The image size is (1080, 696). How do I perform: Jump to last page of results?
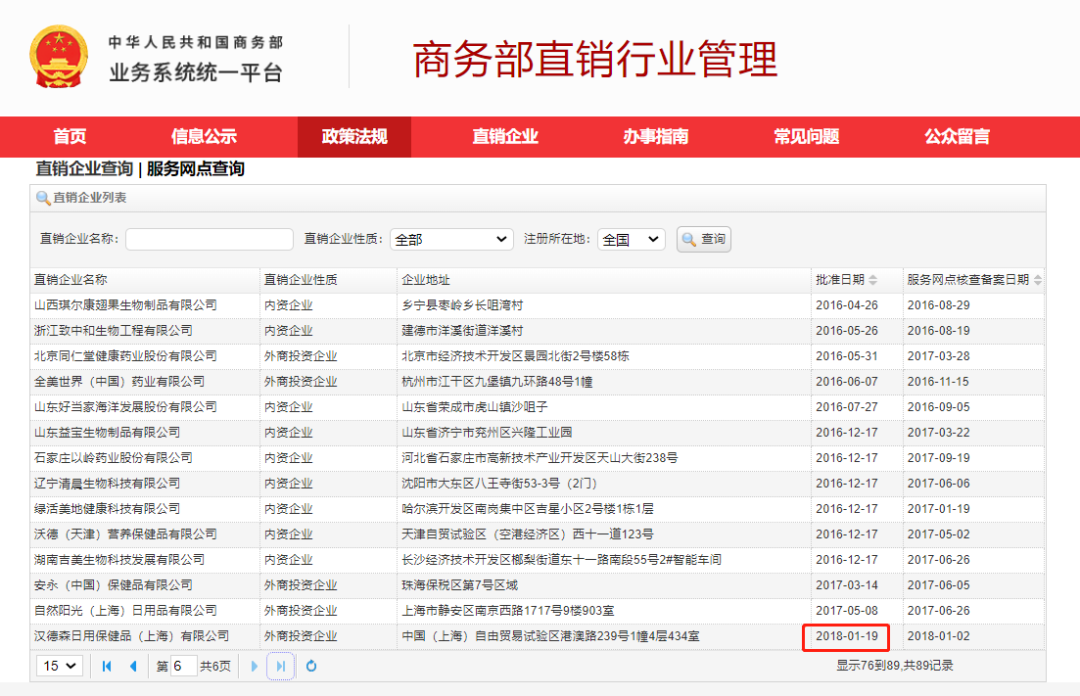[280, 666]
